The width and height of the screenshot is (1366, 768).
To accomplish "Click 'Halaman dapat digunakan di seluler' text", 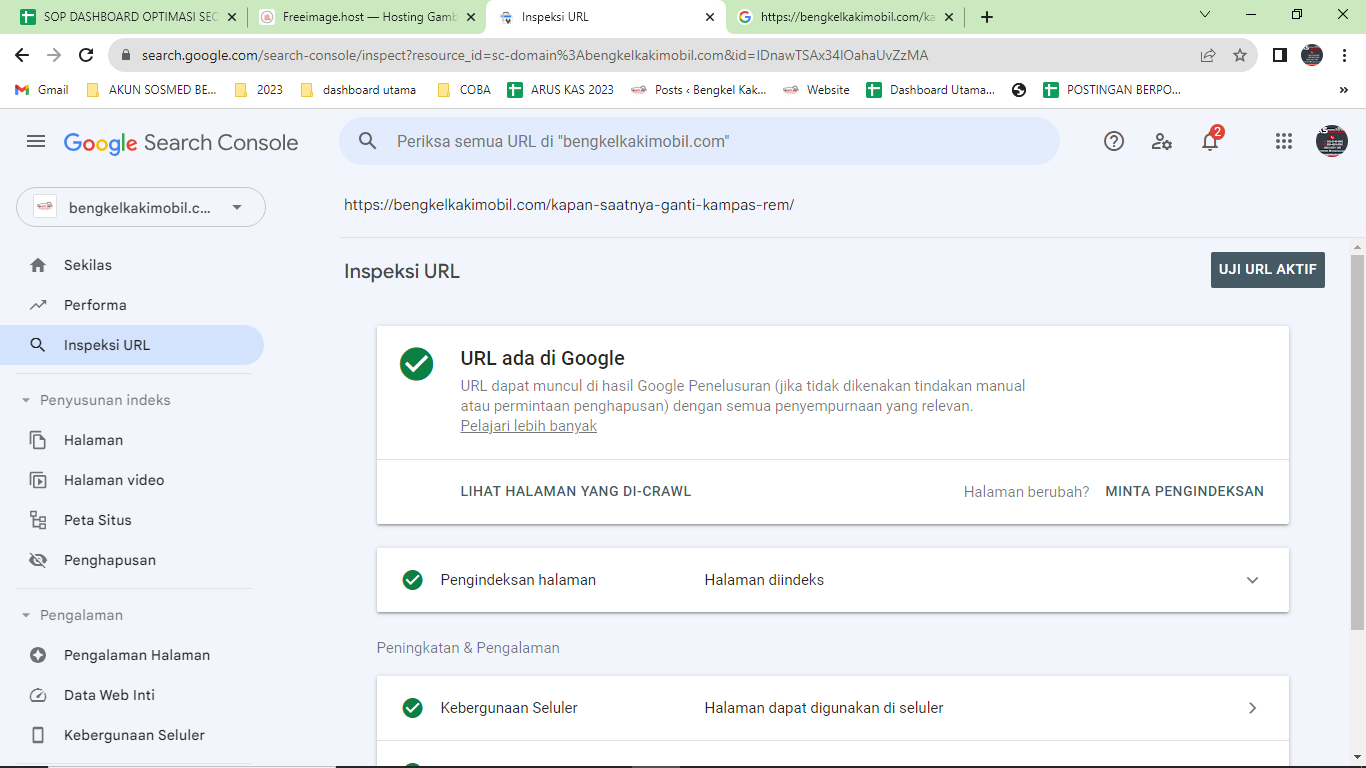I will coord(824,708).
